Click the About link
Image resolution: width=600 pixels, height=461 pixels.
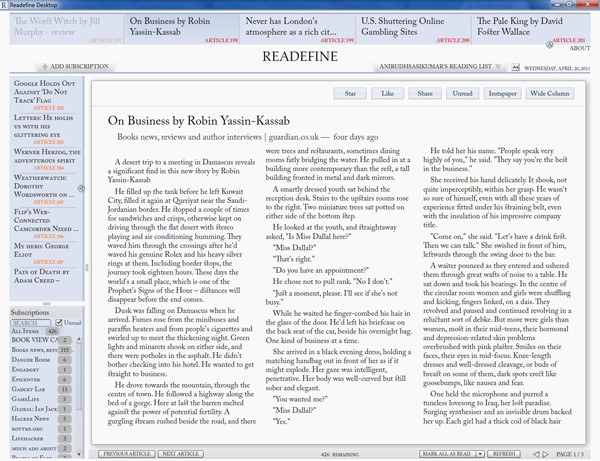point(580,48)
